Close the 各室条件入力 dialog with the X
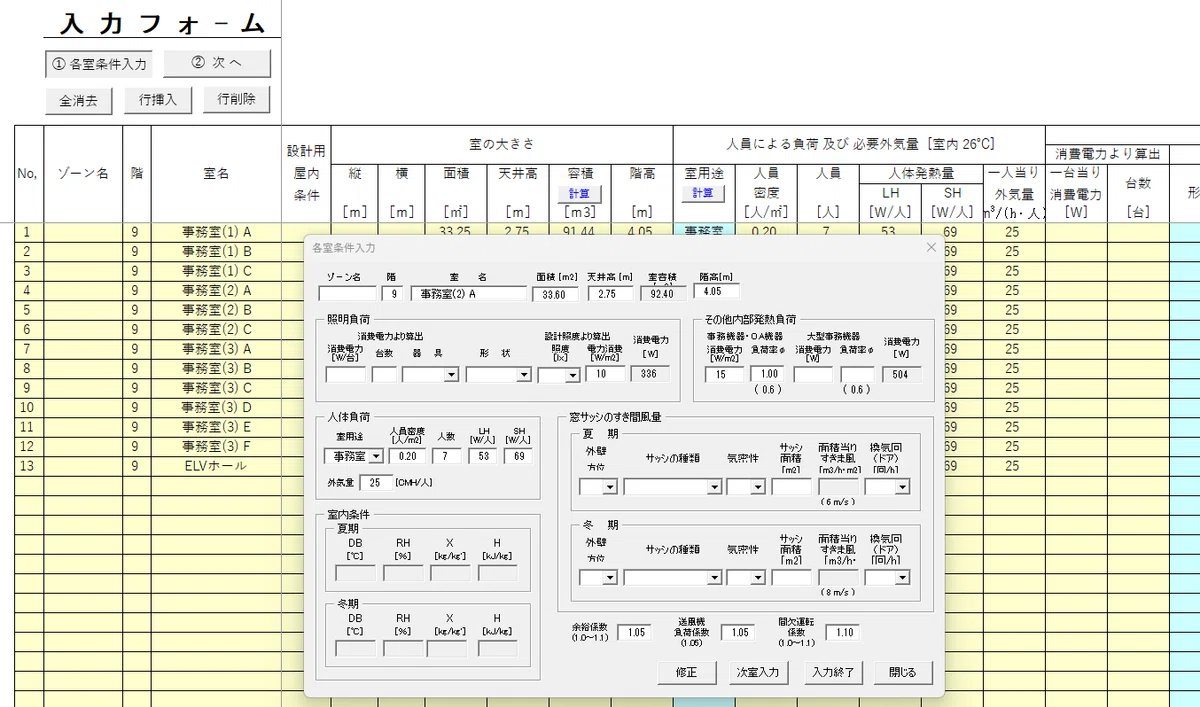This screenshot has height=707, width=1200. point(931,247)
